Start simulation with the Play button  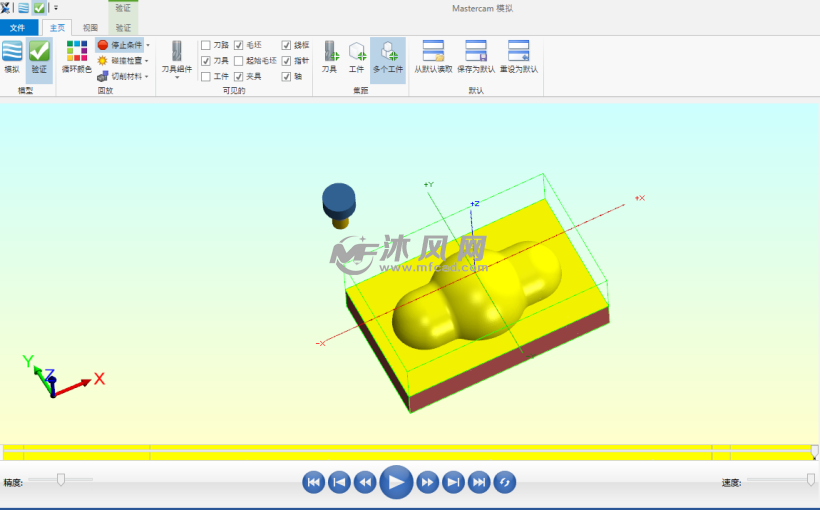(396, 482)
